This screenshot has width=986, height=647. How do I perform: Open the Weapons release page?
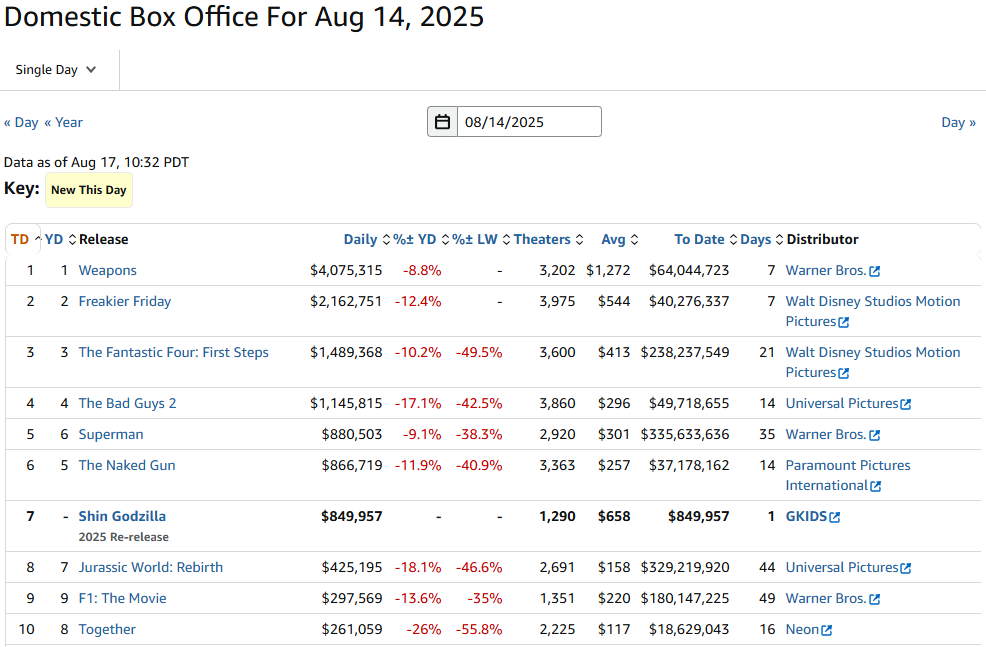tap(108, 270)
